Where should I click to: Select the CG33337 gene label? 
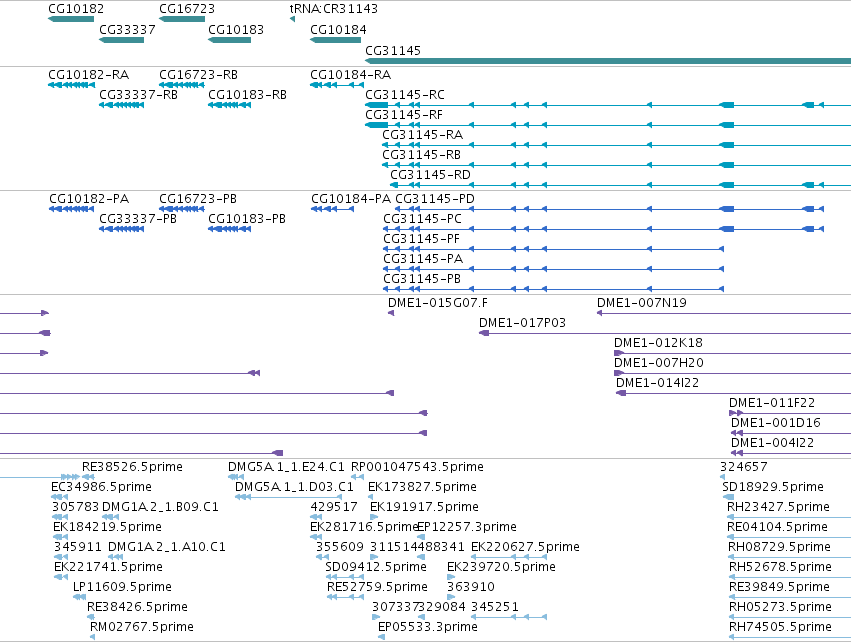click(127, 30)
